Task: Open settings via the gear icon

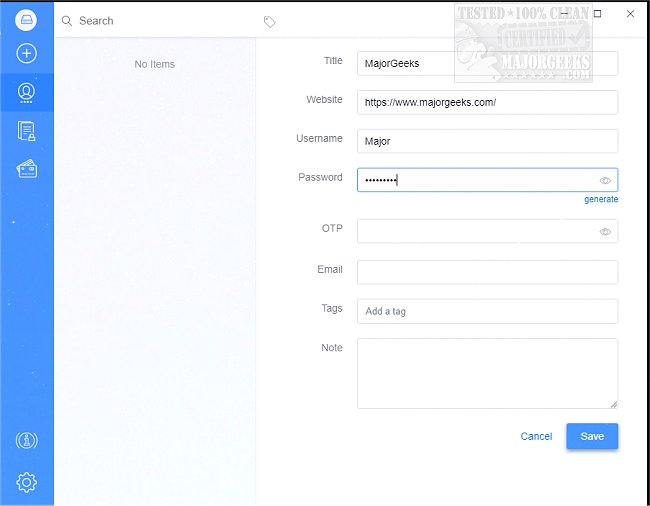Action: (26, 483)
